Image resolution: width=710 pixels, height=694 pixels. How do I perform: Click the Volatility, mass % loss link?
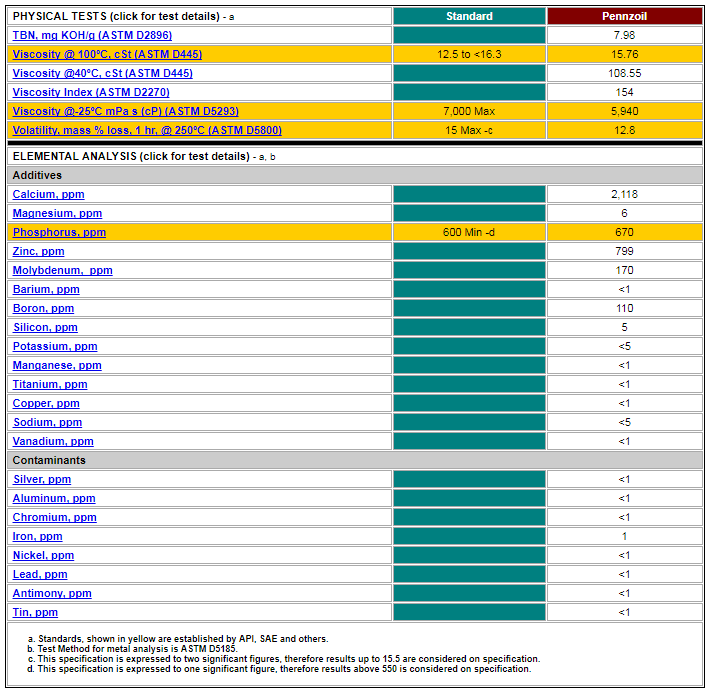click(x=147, y=130)
